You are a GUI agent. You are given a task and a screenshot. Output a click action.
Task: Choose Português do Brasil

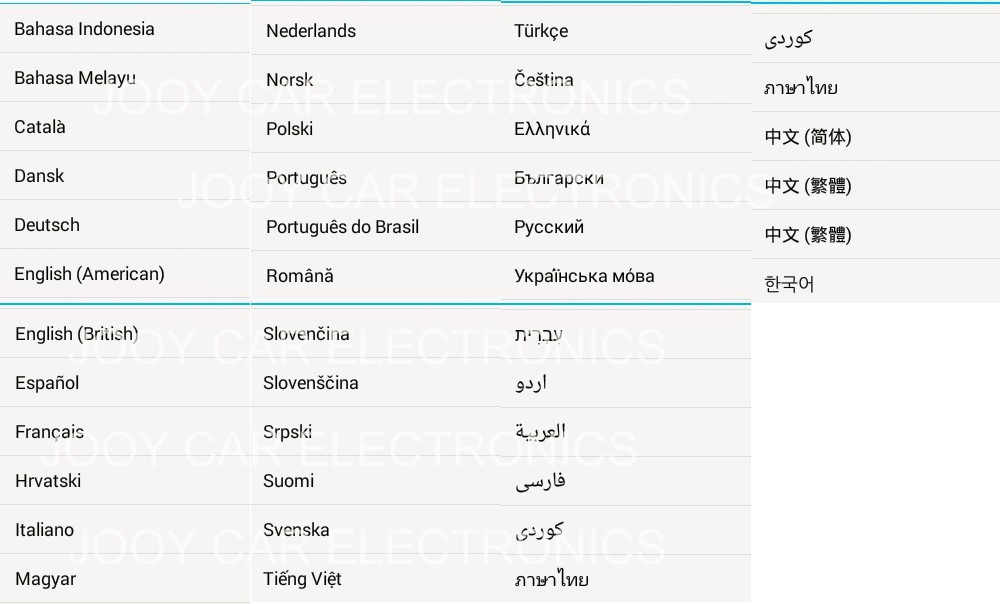pos(342,227)
